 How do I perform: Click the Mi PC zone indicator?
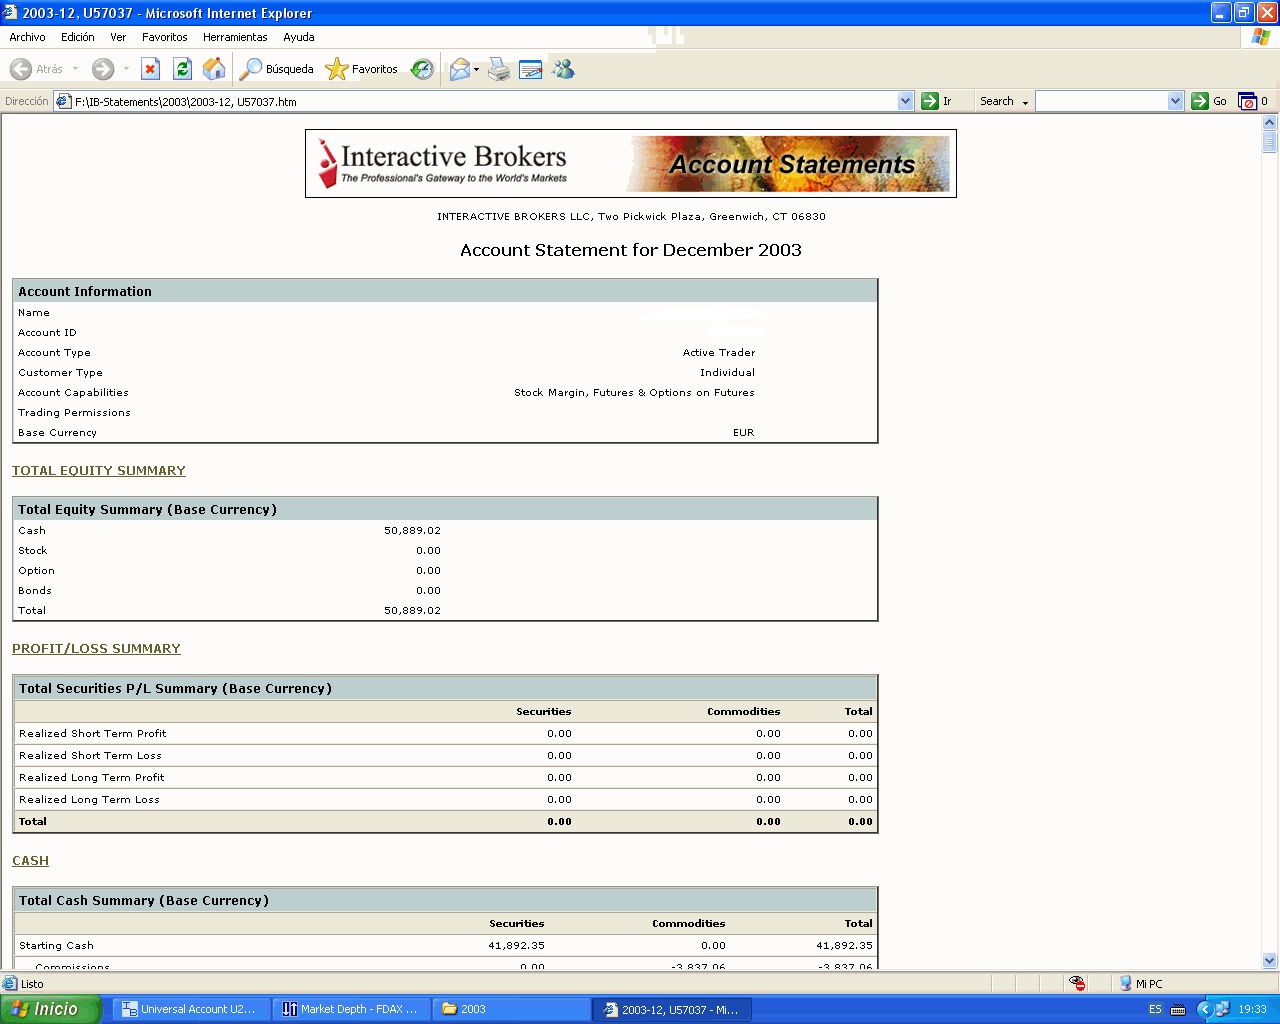tap(1141, 984)
